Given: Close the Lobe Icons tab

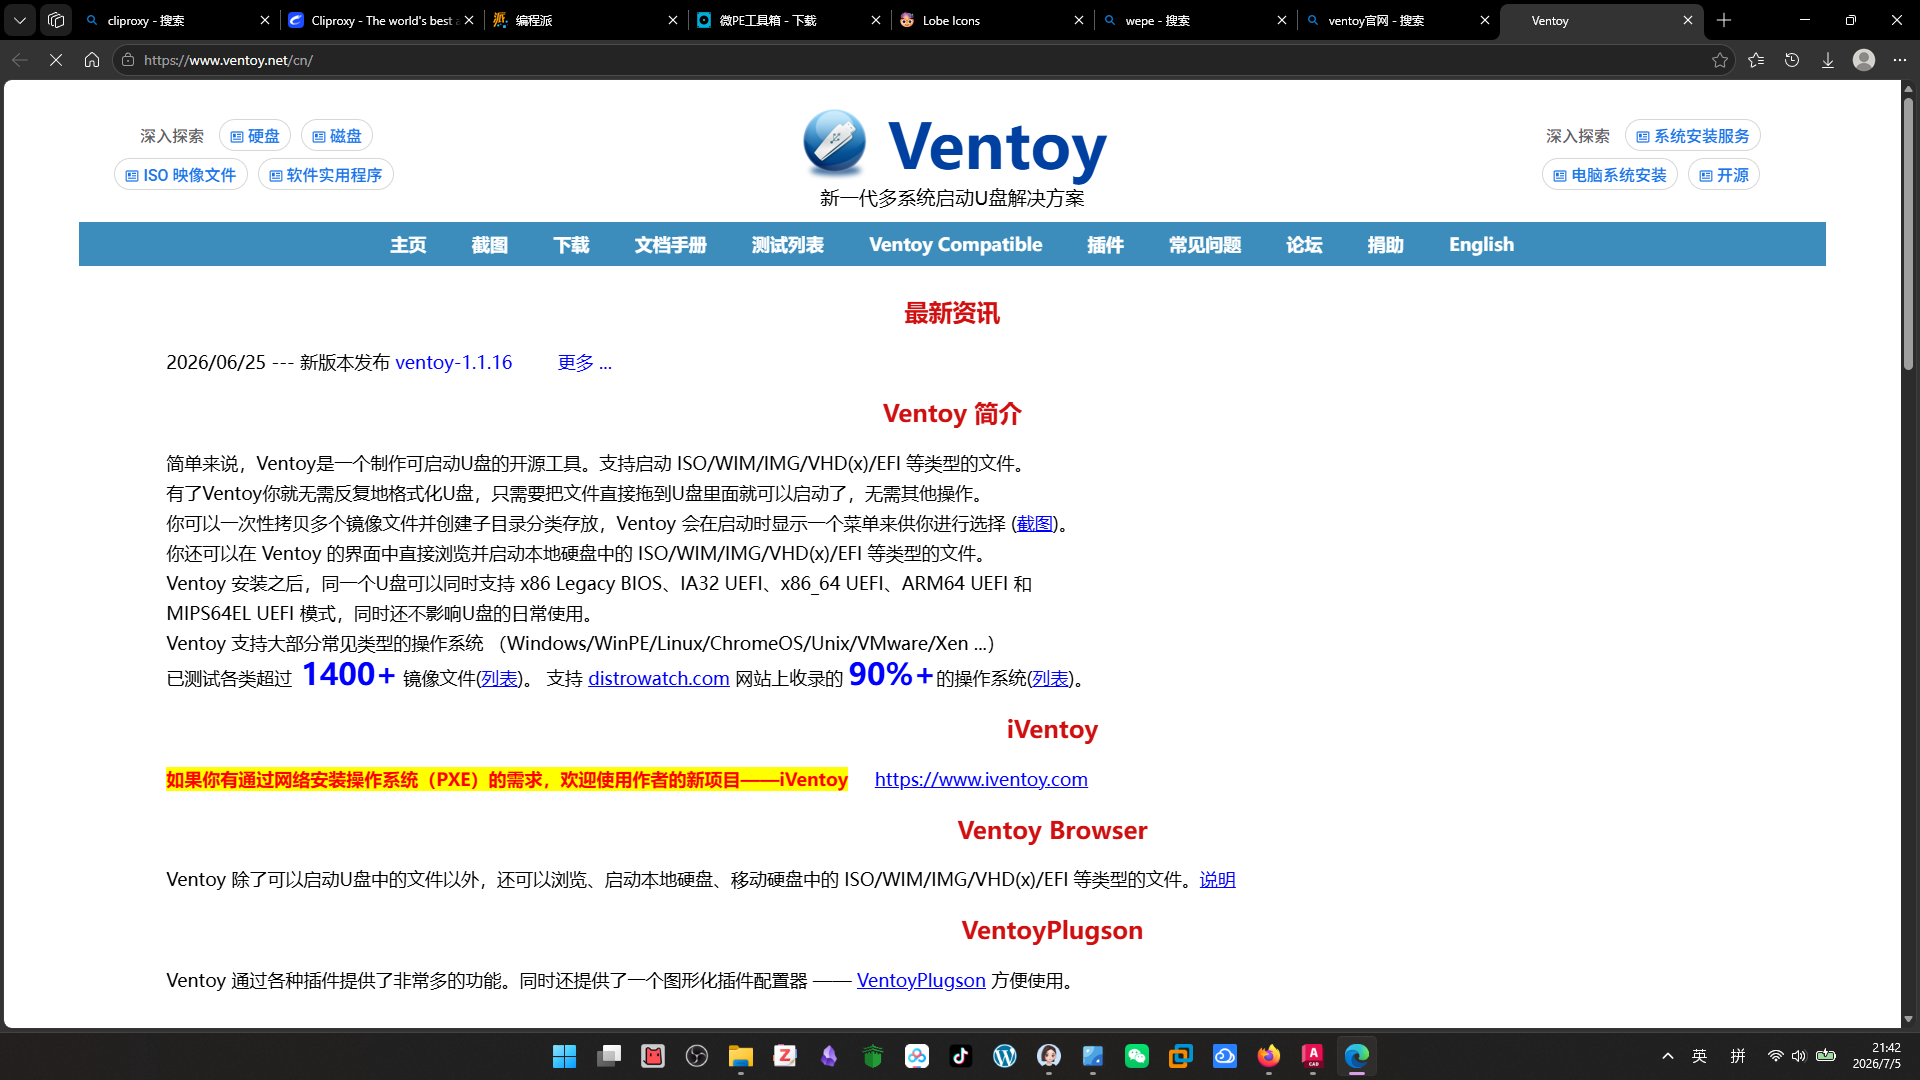Looking at the screenshot, I should click(x=1079, y=20).
